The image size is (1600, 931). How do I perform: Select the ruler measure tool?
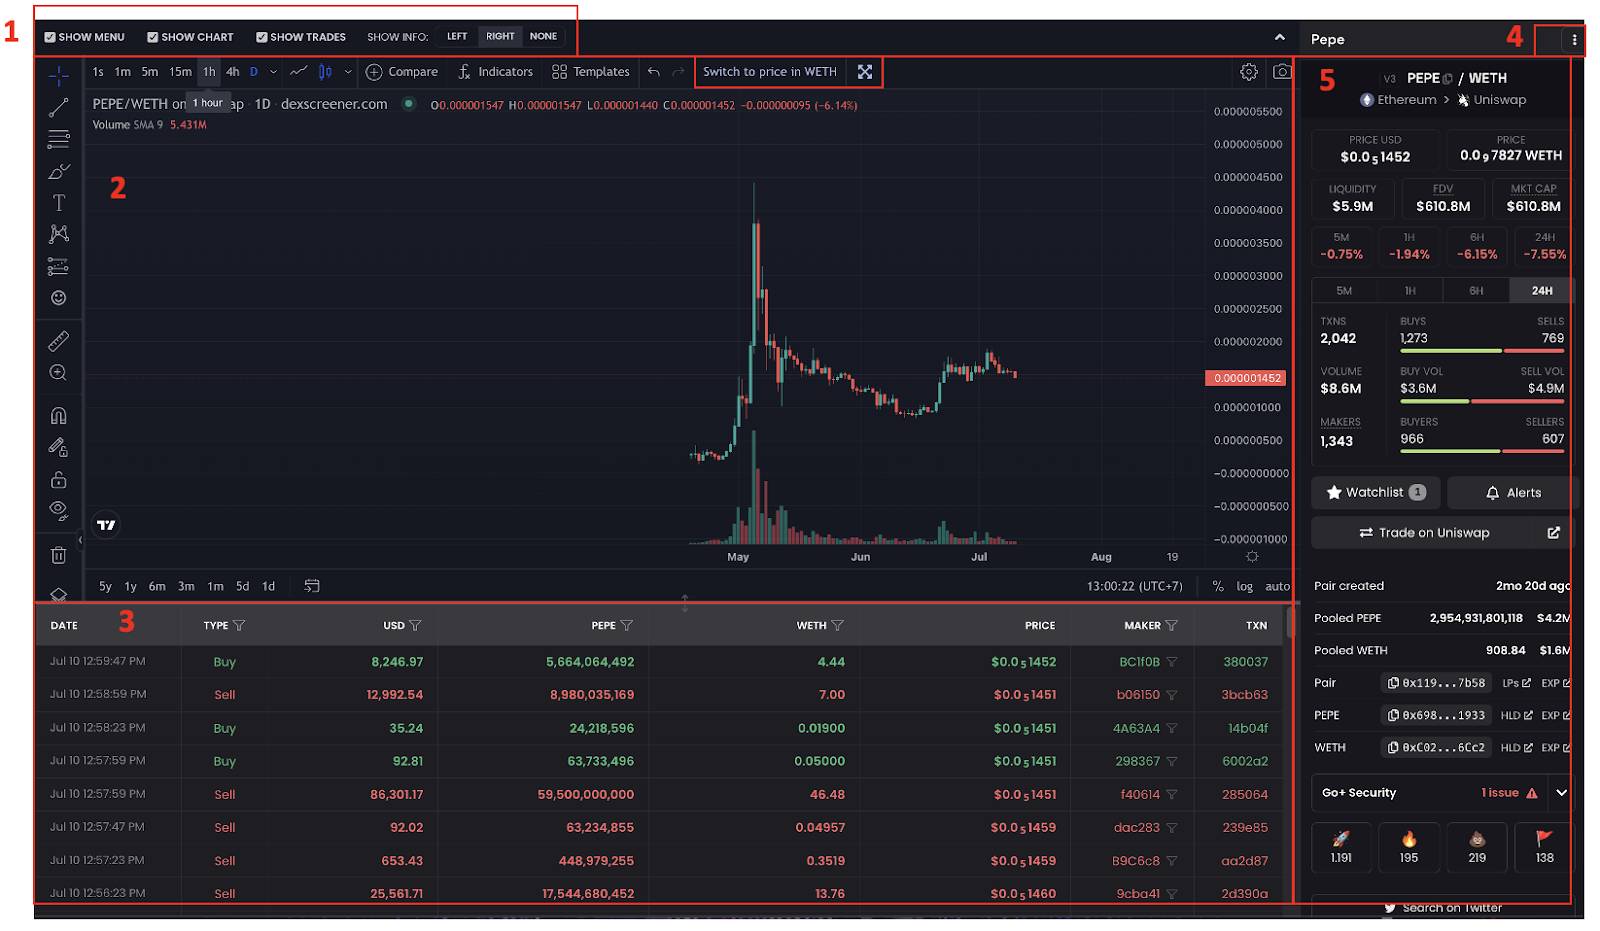coord(59,341)
